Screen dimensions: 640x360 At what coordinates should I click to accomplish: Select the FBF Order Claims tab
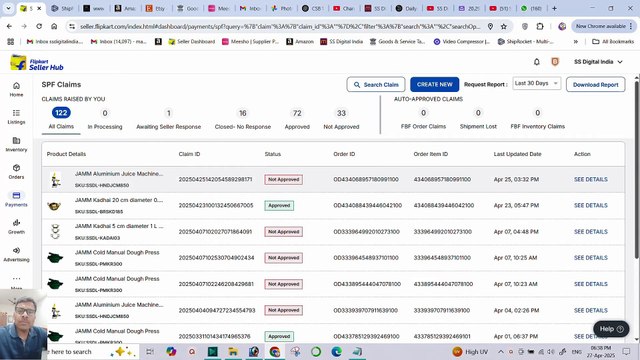[423, 119]
